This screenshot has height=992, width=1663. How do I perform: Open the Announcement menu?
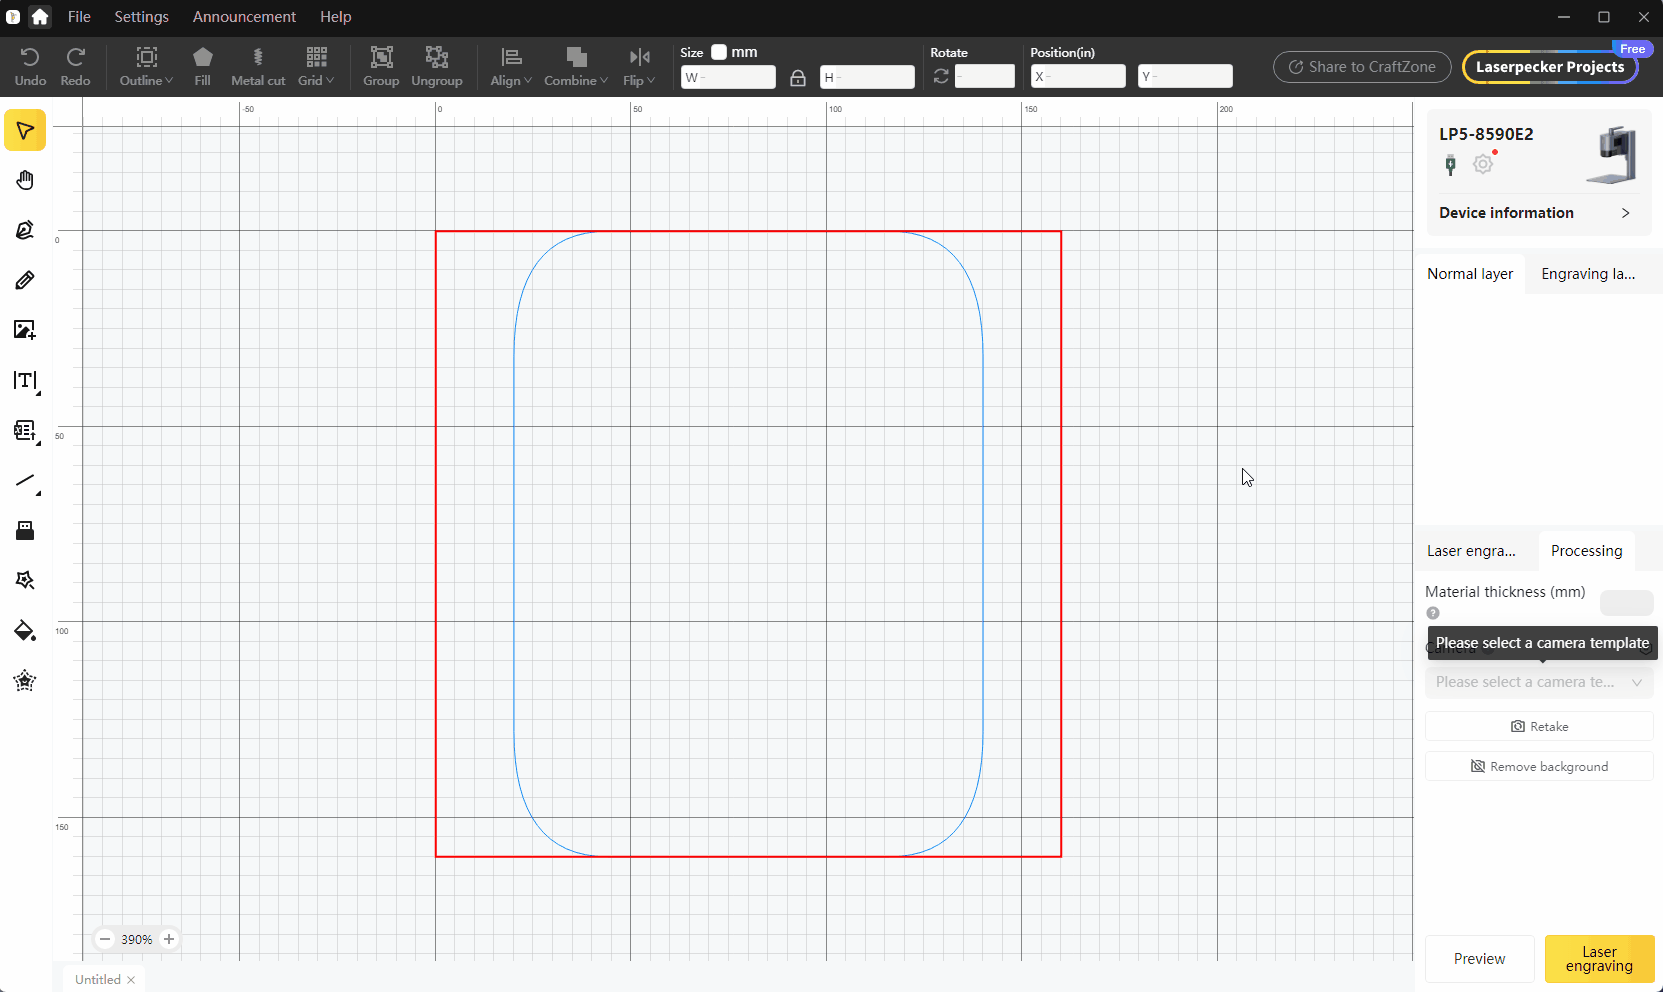coord(244,17)
